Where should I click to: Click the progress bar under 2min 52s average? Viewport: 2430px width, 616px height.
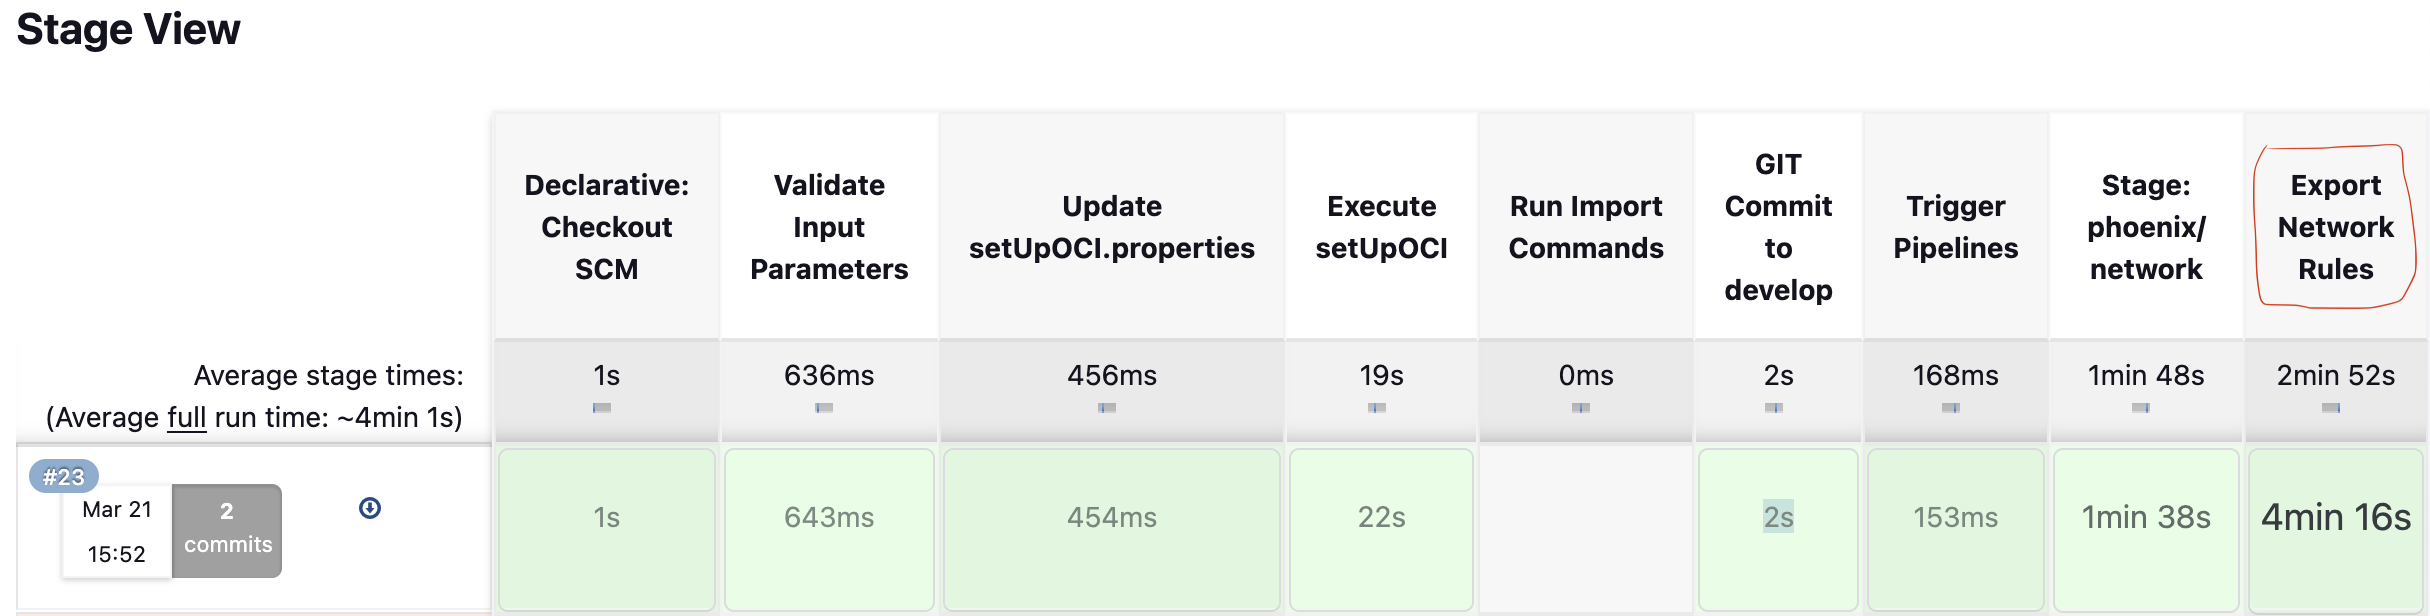pos(2331,408)
